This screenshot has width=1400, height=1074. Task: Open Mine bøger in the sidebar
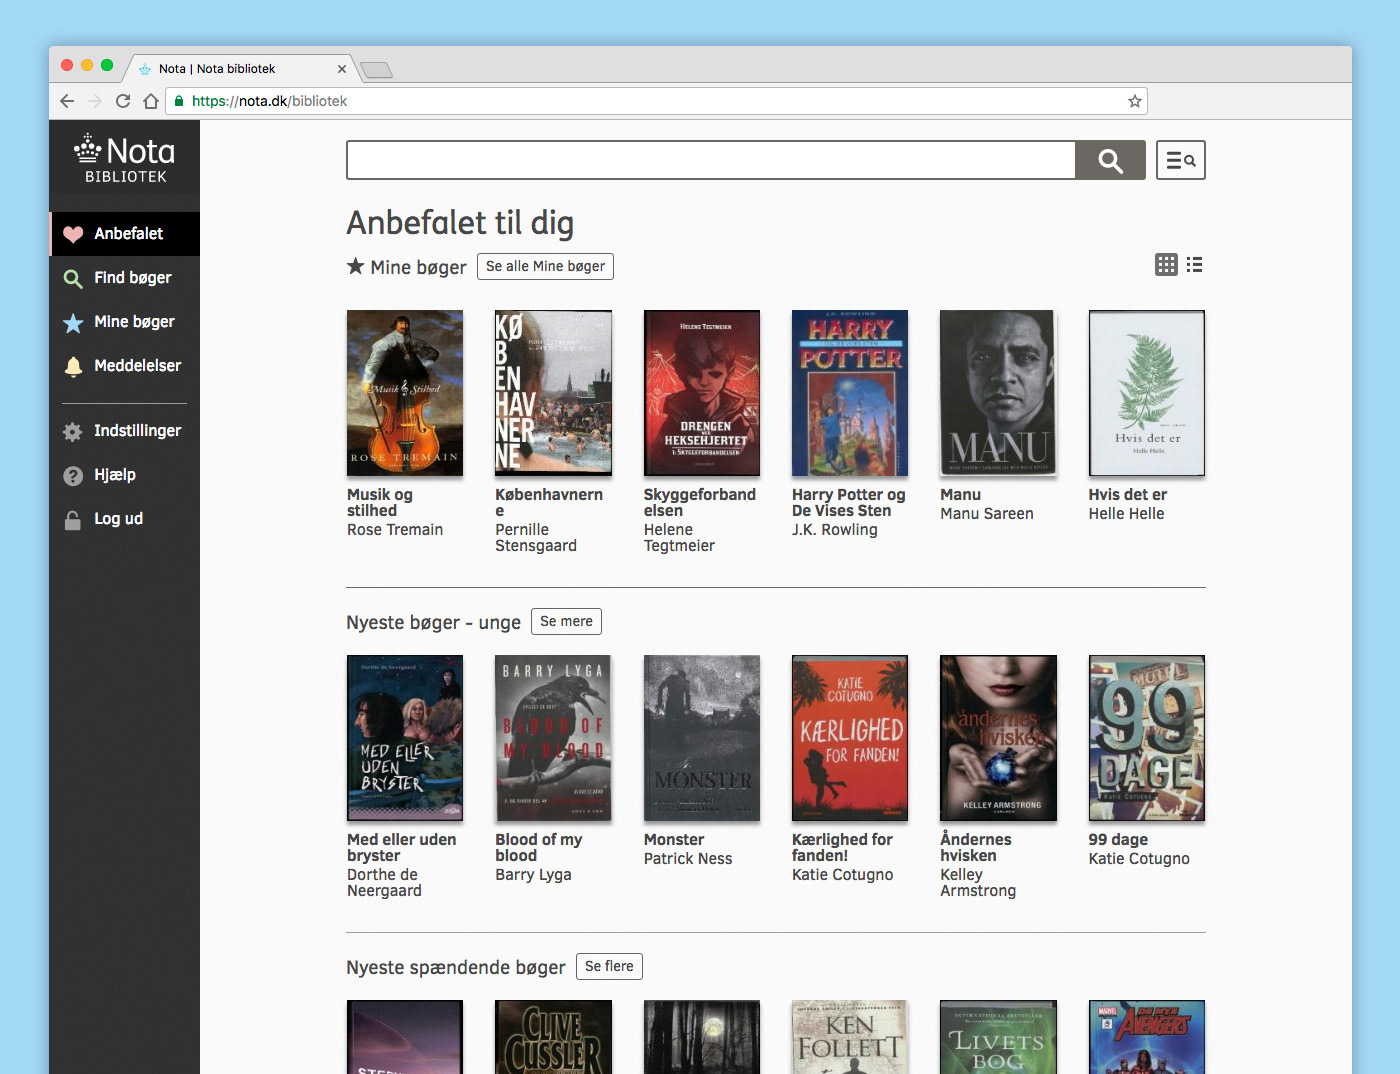125,322
